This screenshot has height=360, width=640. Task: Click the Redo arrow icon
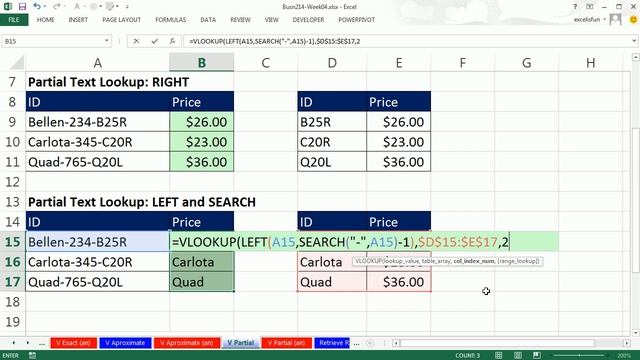tap(57, 7)
